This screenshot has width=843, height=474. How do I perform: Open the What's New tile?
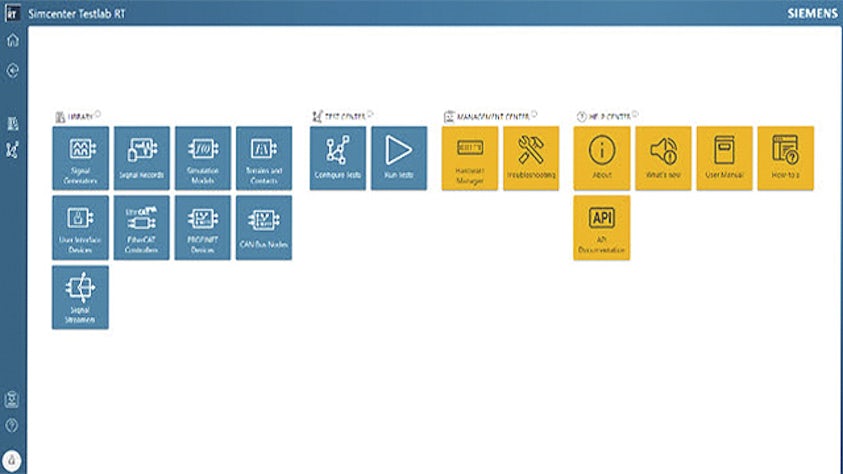click(x=663, y=157)
